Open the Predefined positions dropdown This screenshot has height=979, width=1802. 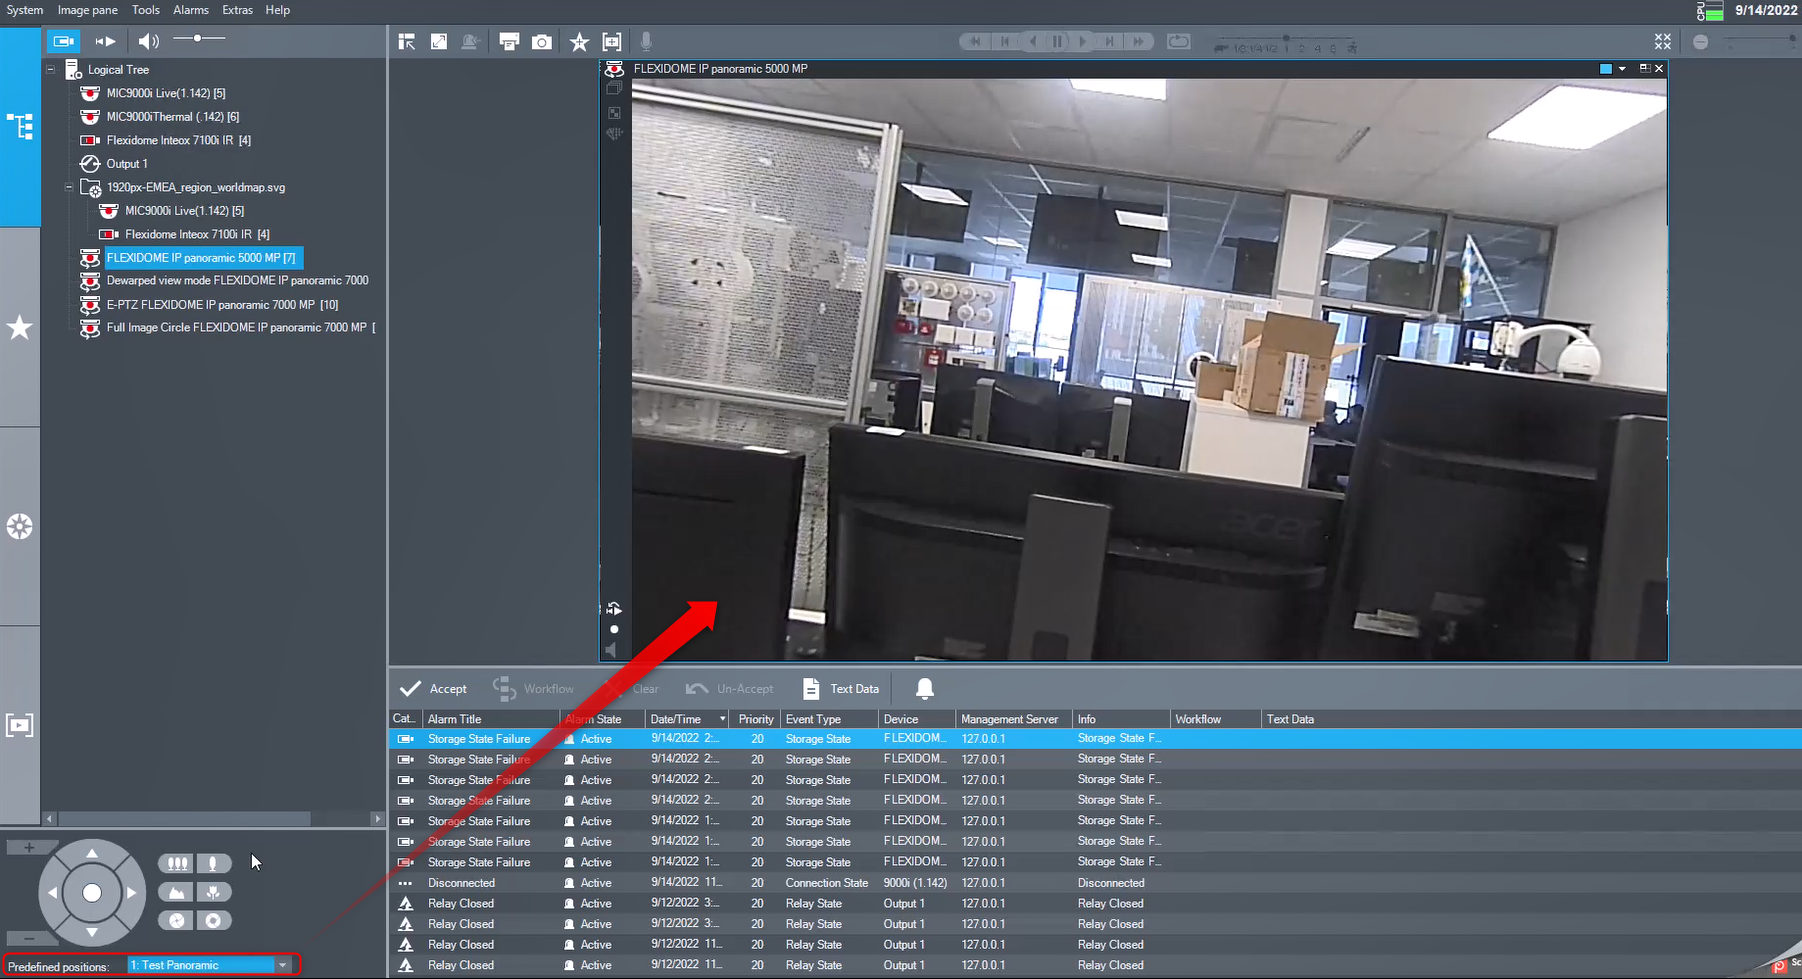click(283, 965)
